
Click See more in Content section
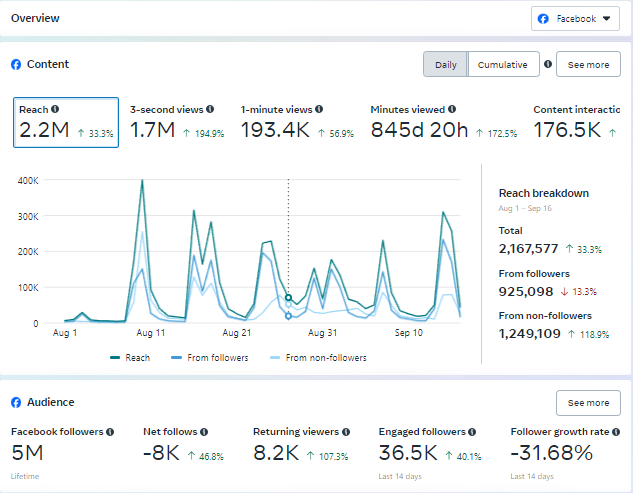pos(588,65)
